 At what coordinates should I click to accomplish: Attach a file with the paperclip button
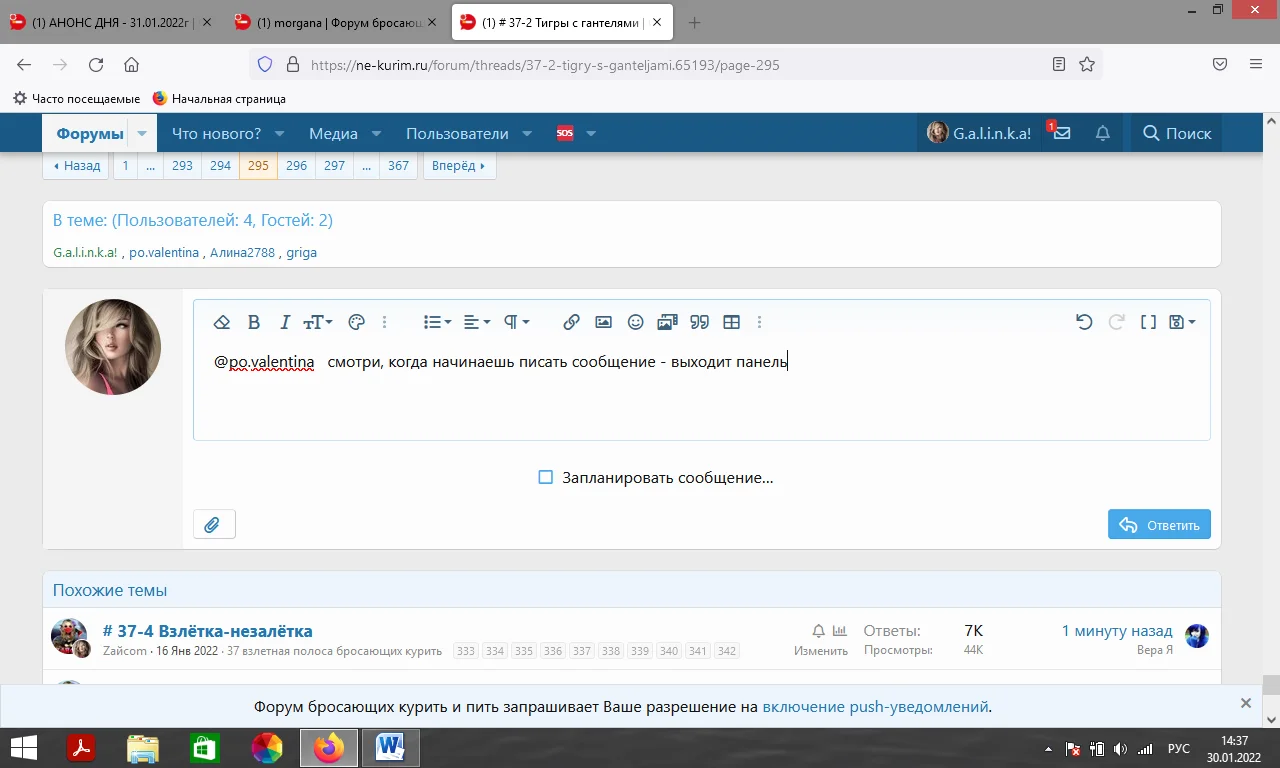(x=213, y=524)
